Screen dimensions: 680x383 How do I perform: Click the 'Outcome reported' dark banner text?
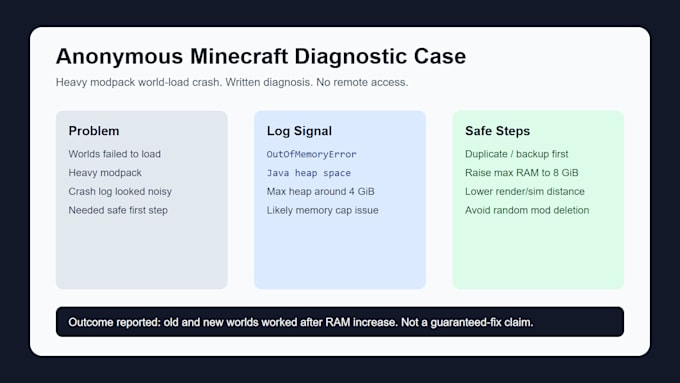pos(301,322)
